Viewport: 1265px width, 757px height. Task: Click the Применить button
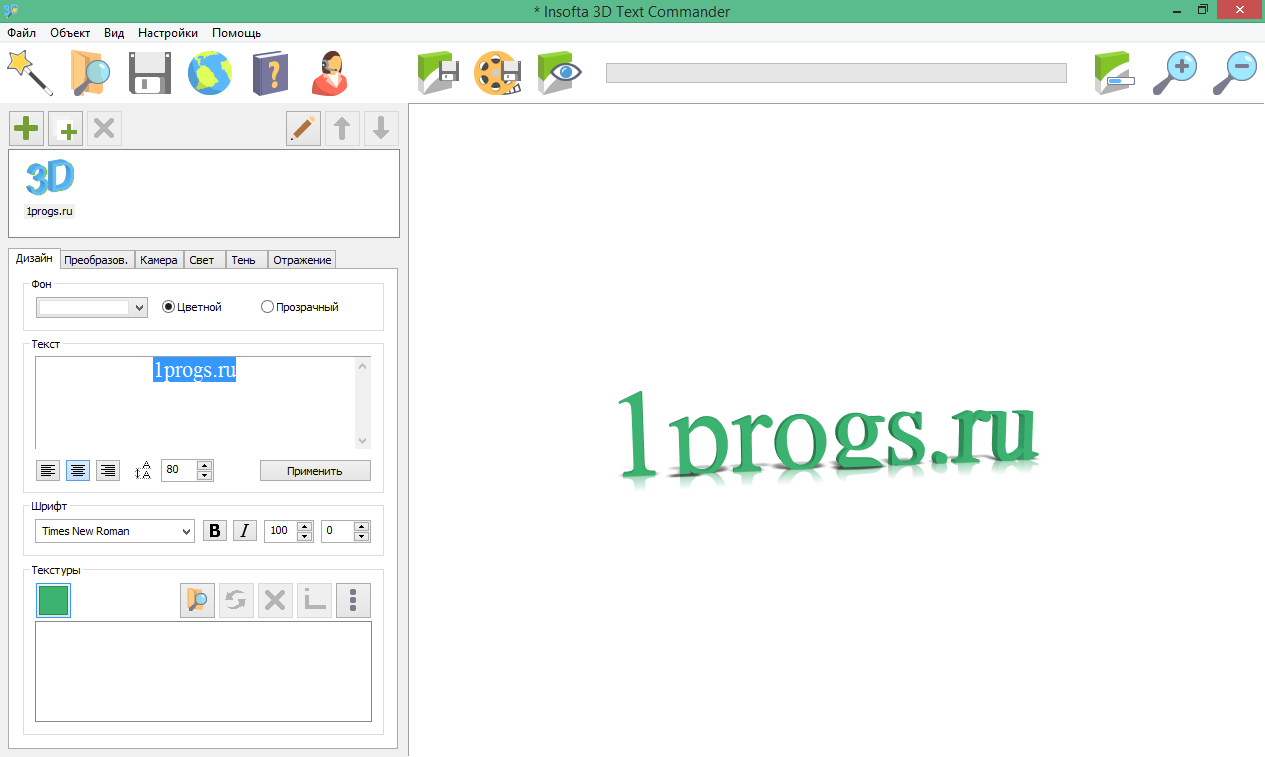click(315, 470)
